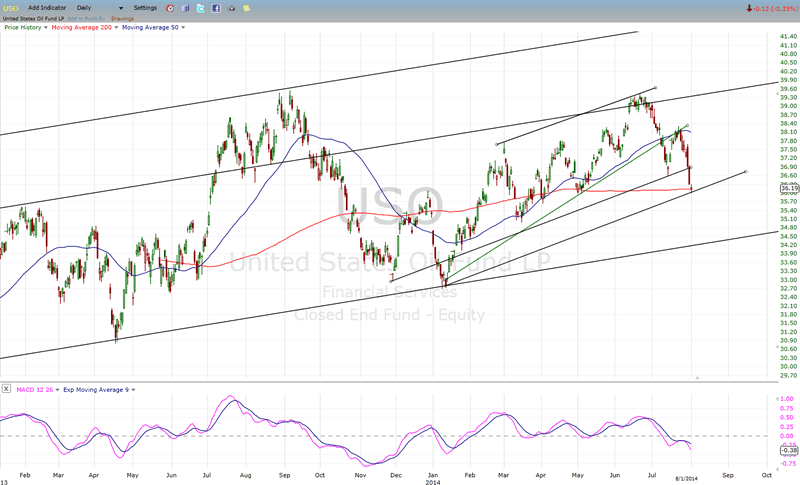Click the Oct label at far right of axis
Viewport: 800px width, 485px height.
click(767, 475)
